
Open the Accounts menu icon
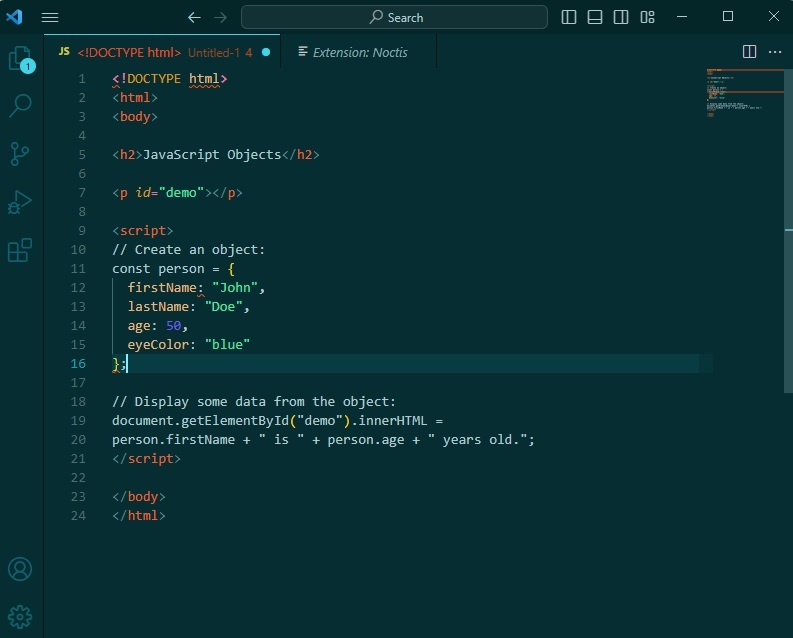pyautogui.click(x=20, y=569)
